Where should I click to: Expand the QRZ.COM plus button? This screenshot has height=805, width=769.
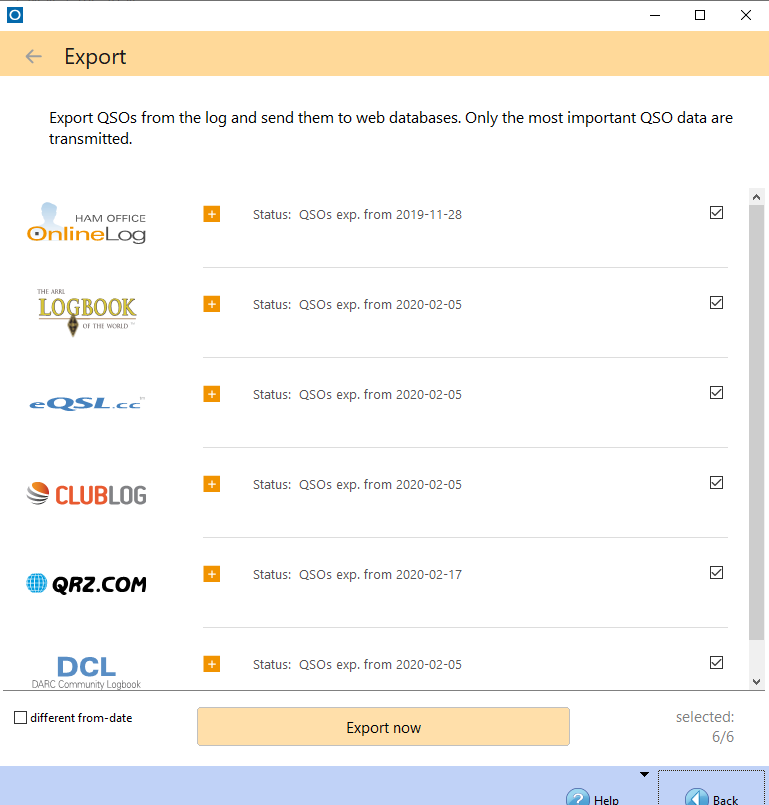pos(212,574)
